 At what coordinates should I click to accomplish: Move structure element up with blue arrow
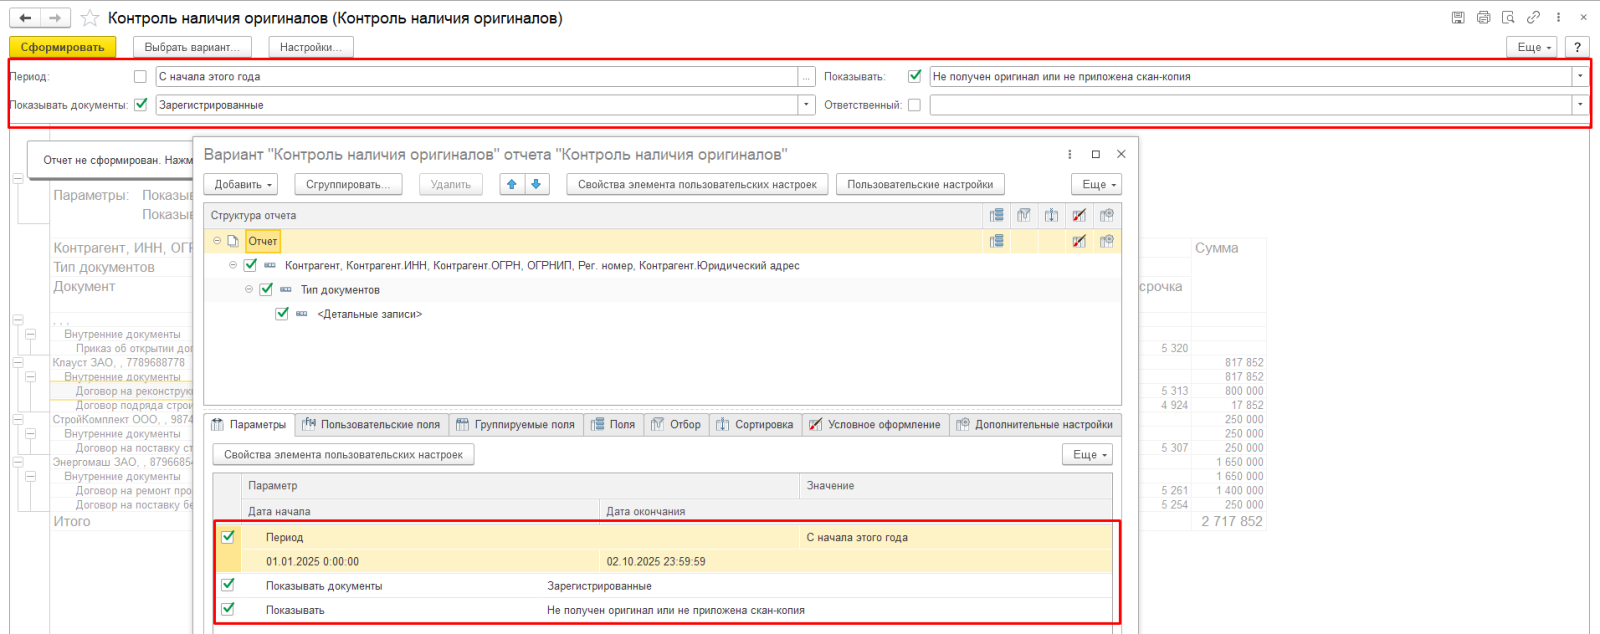pos(512,184)
